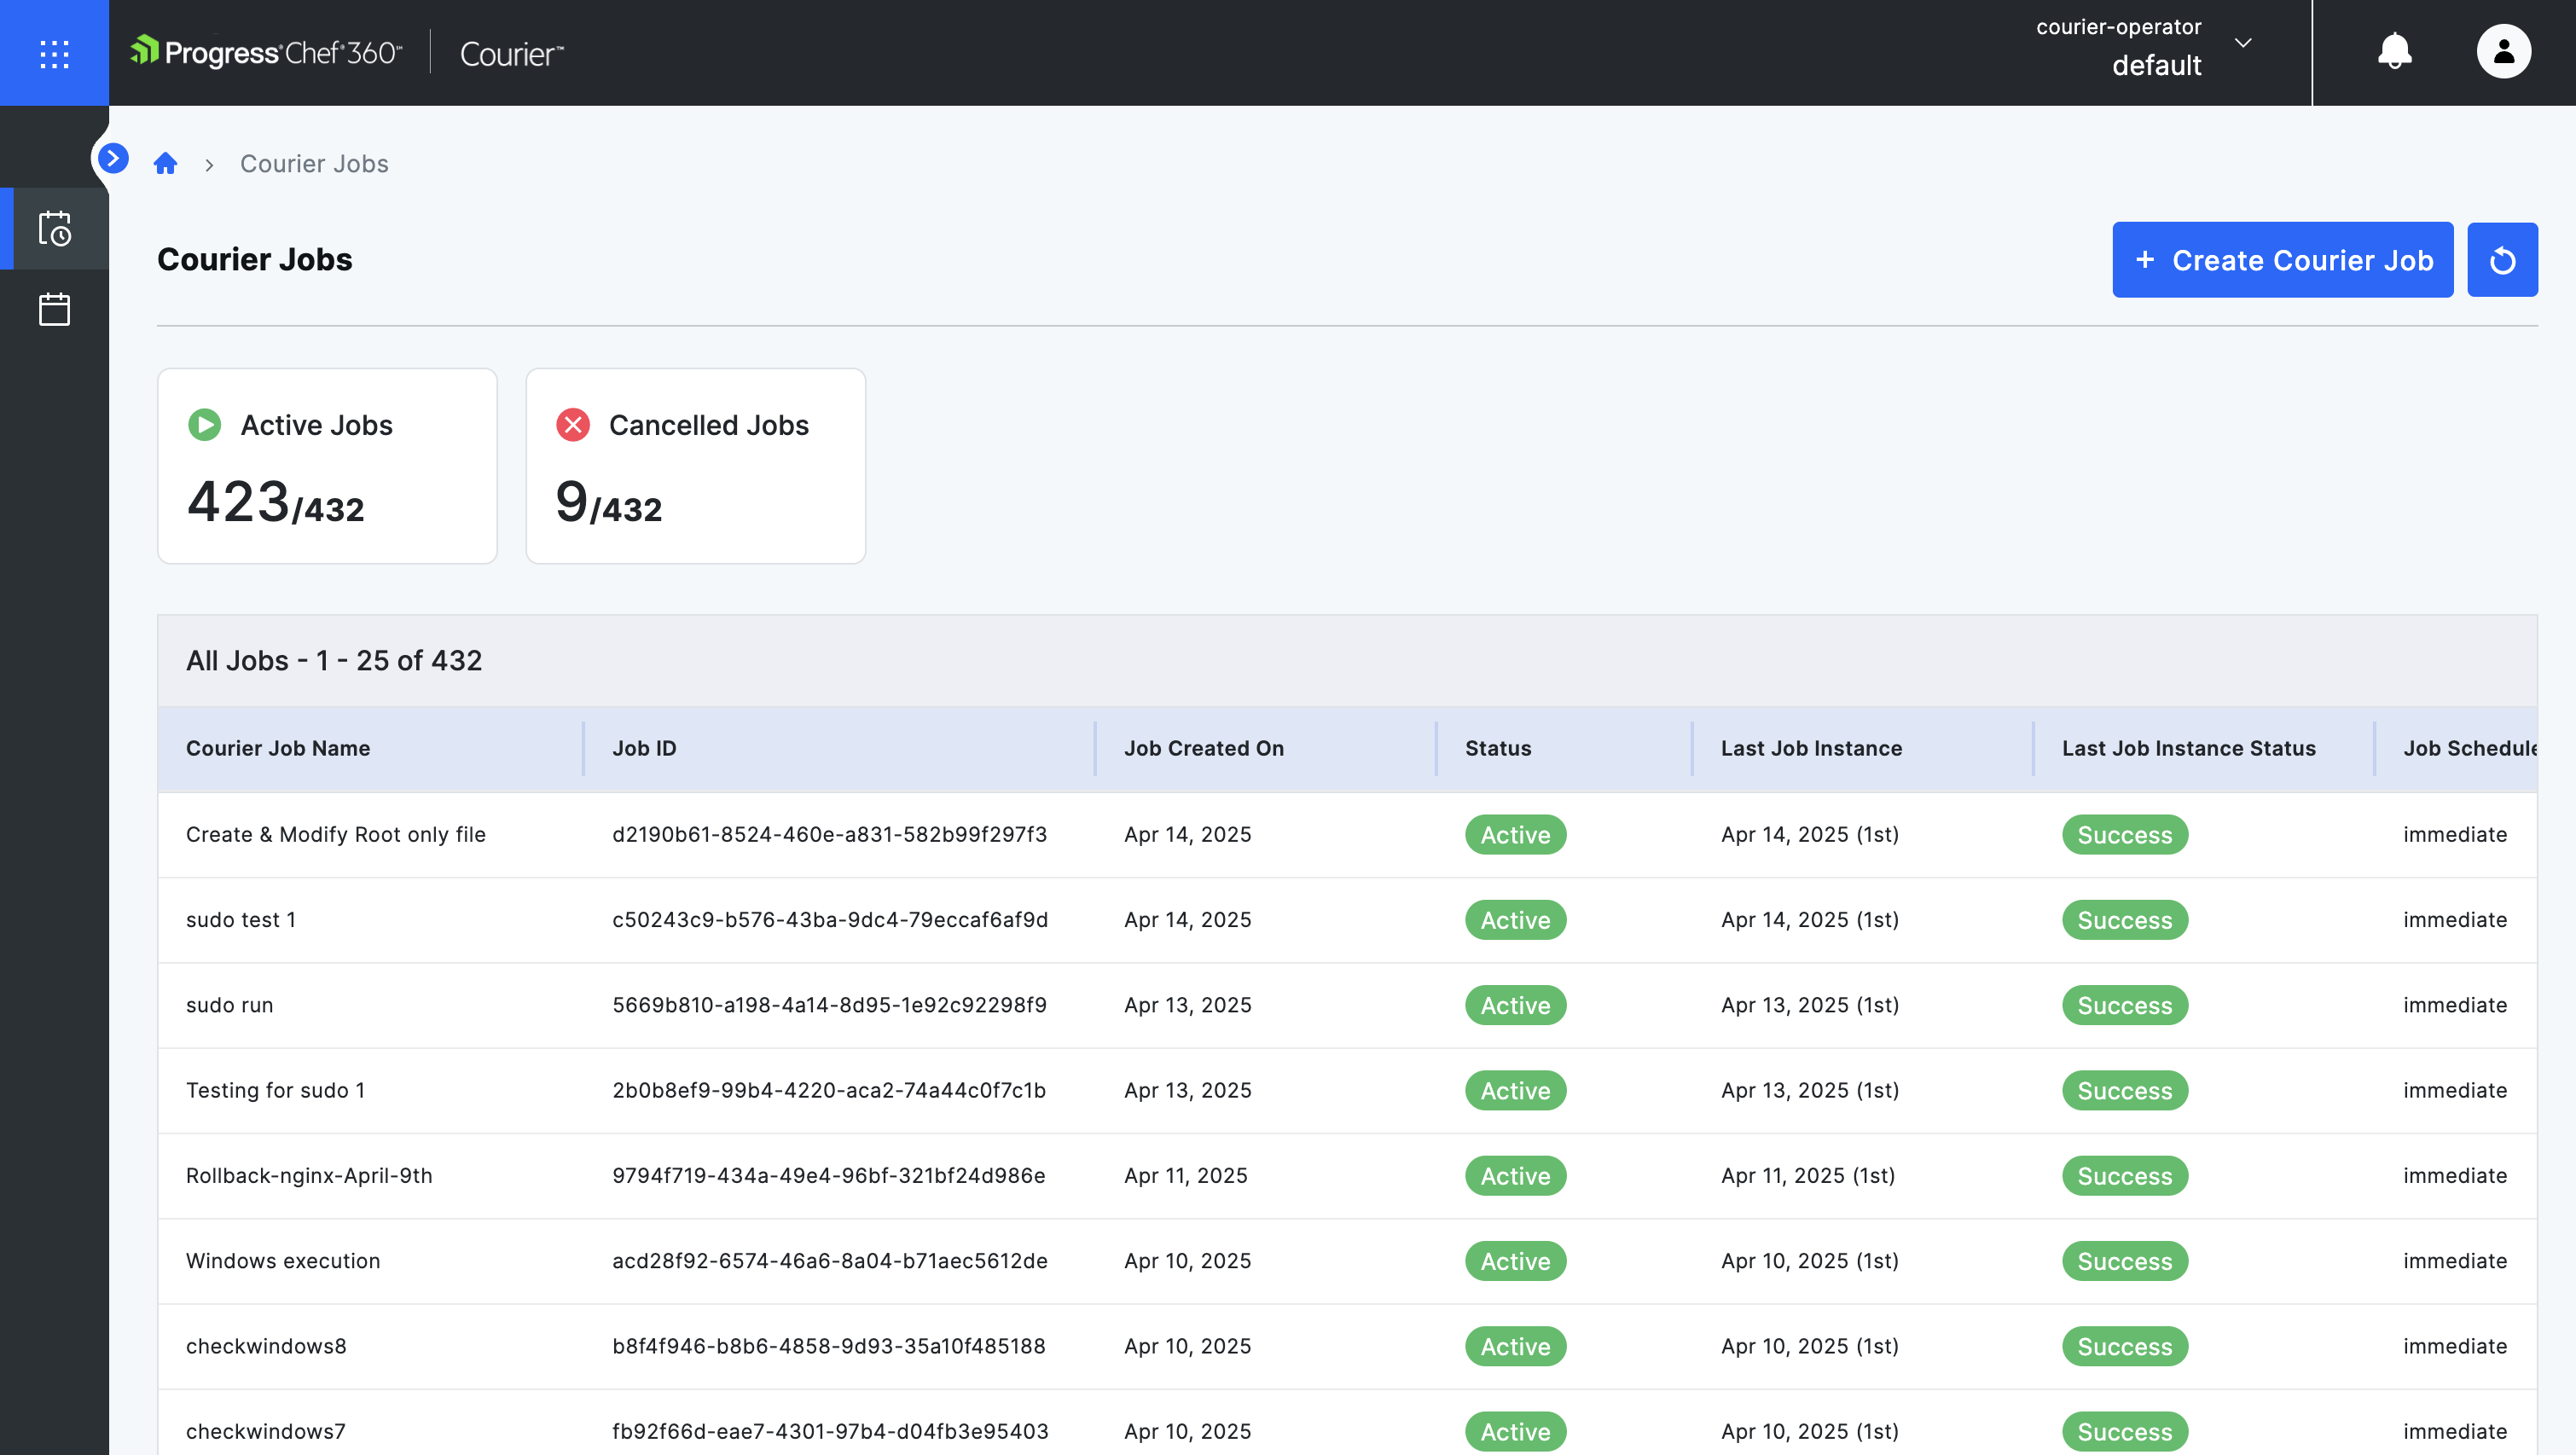Screen dimensions: 2576x1455
Task: Click job ID acd28f92-6574-46a6-8a04-b71aec5612de
Action: [x=830, y=1261]
